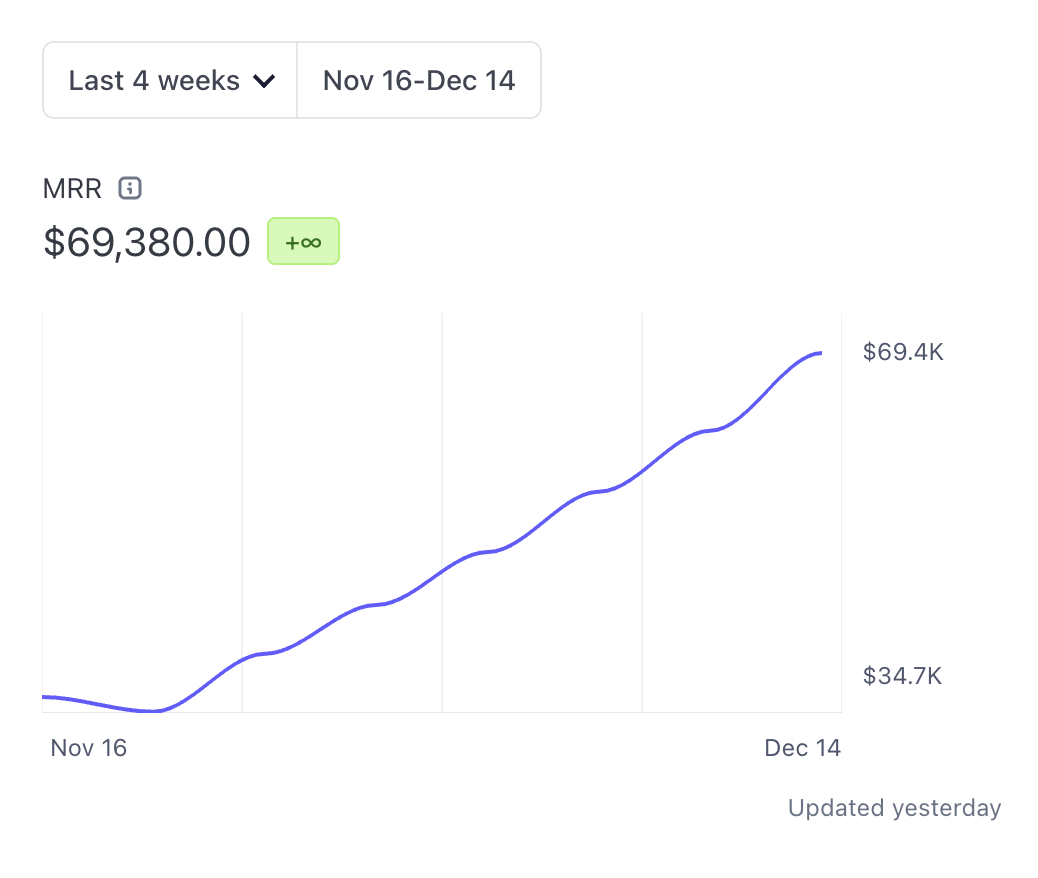Click the Nov 16 x-axis label
The width and height of the screenshot is (1038, 878).
(x=89, y=748)
